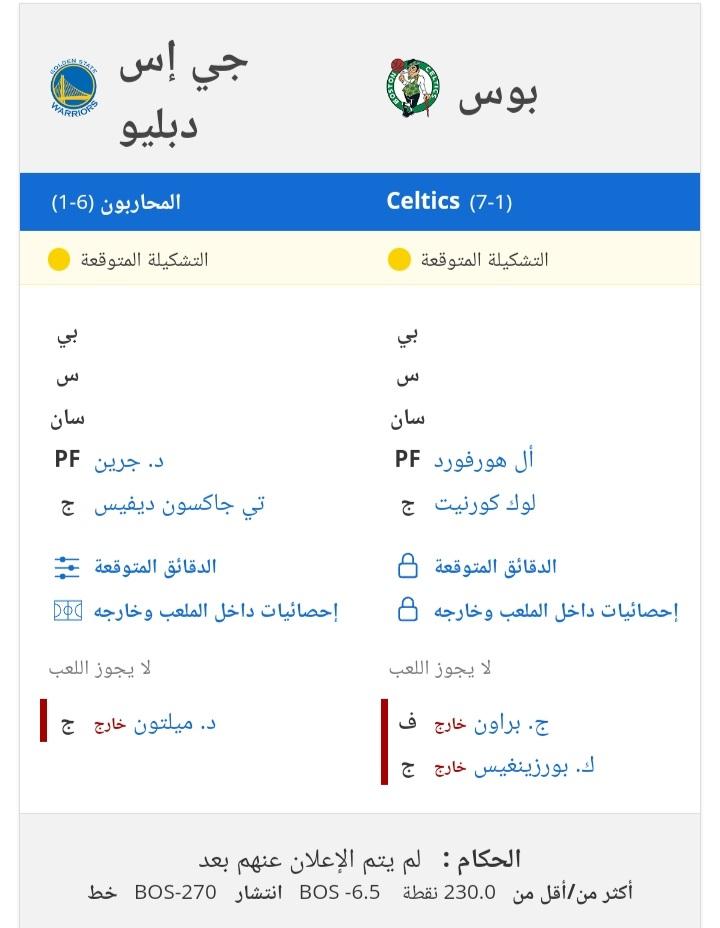
Task: Open player link أل هورفورد
Action: tap(484, 460)
